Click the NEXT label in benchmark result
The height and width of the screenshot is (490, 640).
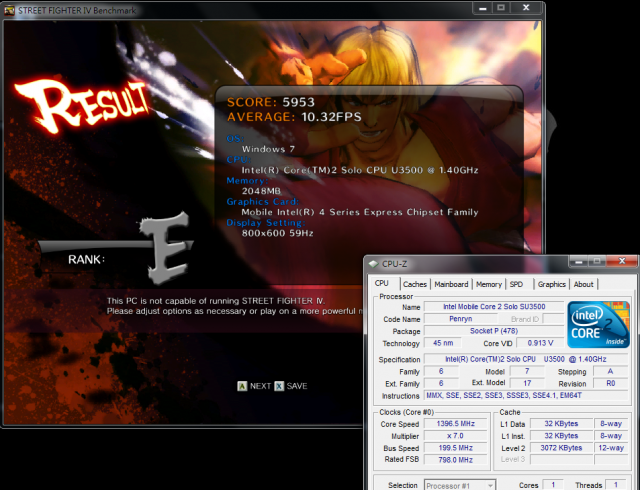point(260,386)
